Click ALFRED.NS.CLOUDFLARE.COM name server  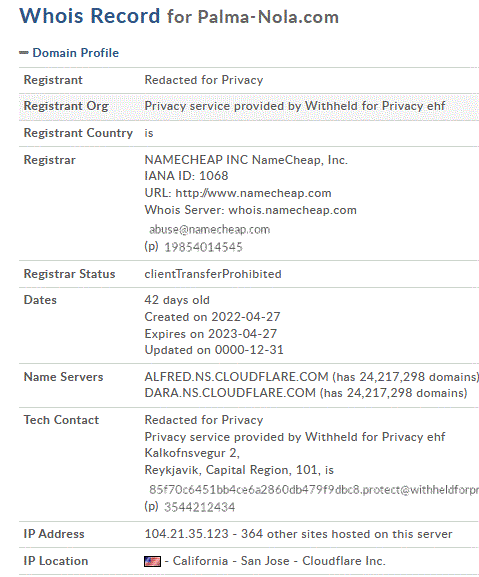(x=236, y=377)
